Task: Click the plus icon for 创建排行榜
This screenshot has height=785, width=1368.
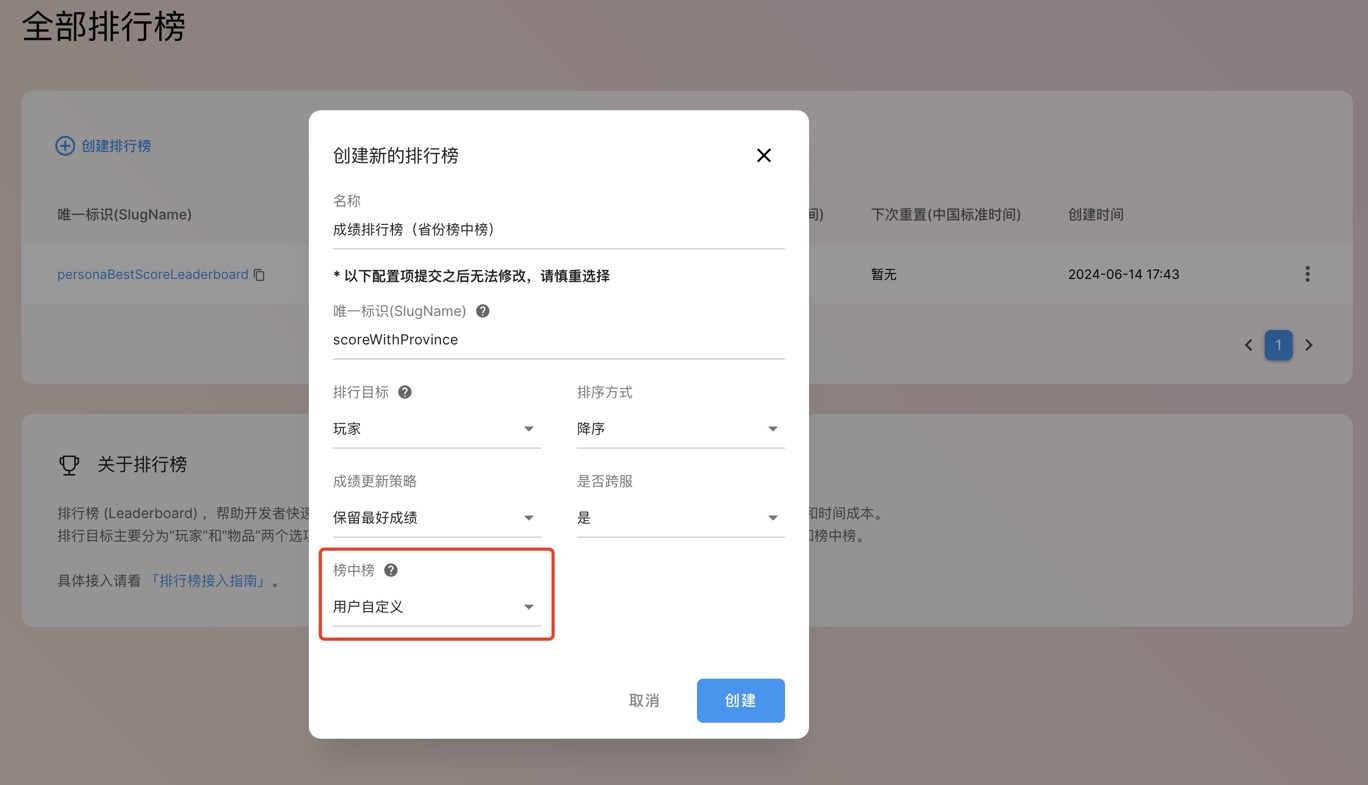Action: [x=65, y=146]
